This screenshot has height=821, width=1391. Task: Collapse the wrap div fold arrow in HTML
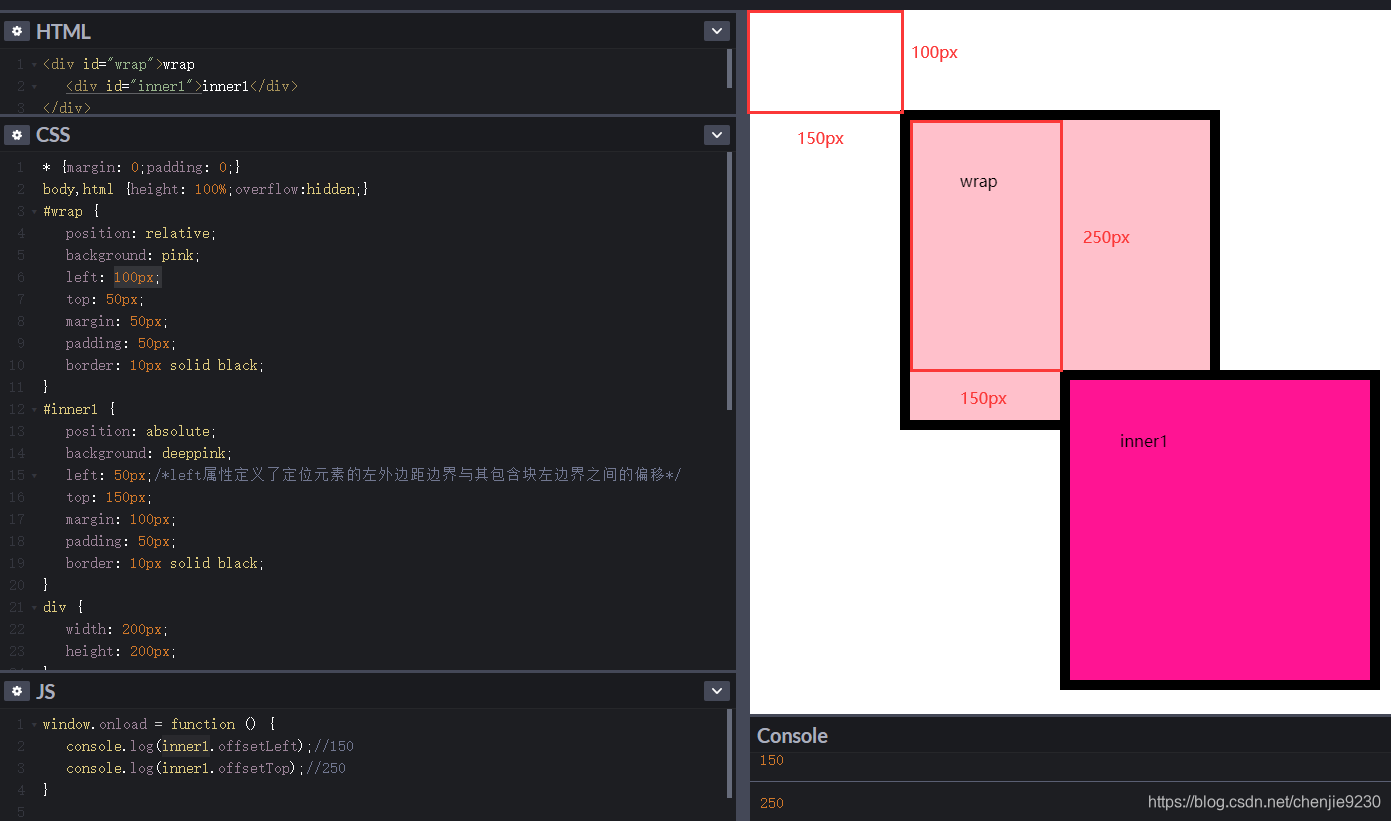coord(34,65)
